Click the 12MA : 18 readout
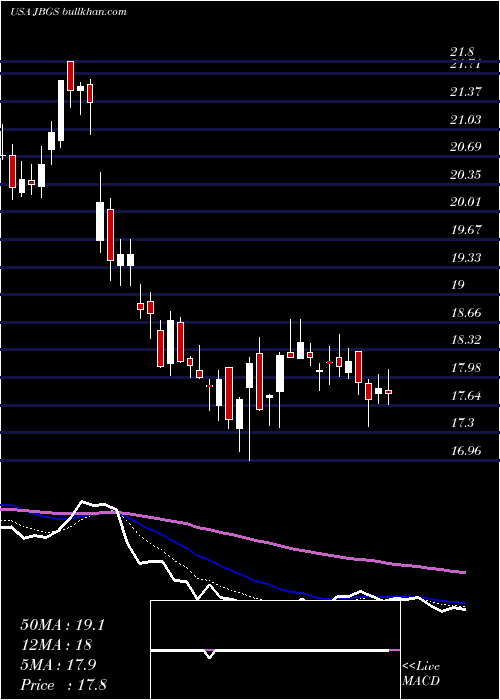This screenshot has height=700, width=500. click(56, 645)
